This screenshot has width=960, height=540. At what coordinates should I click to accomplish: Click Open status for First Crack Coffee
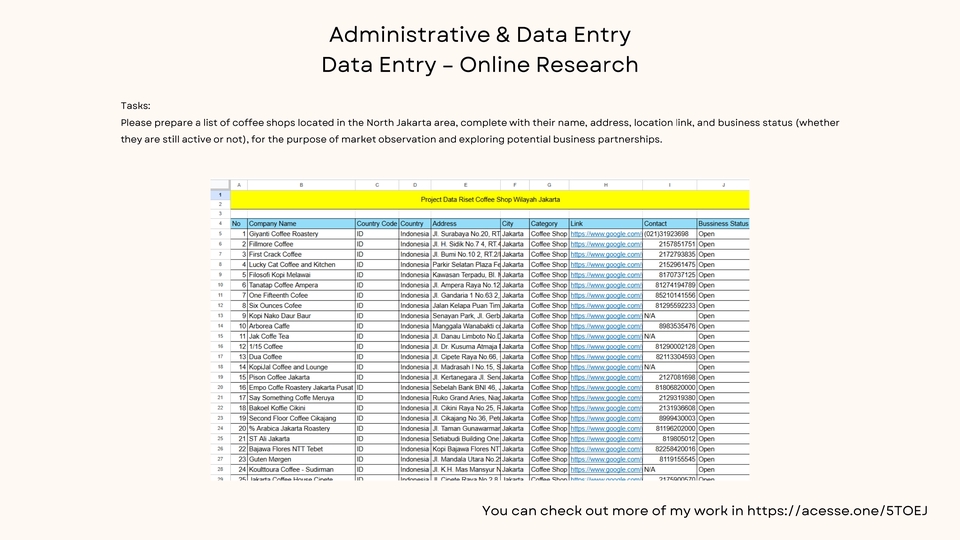click(x=722, y=255)
